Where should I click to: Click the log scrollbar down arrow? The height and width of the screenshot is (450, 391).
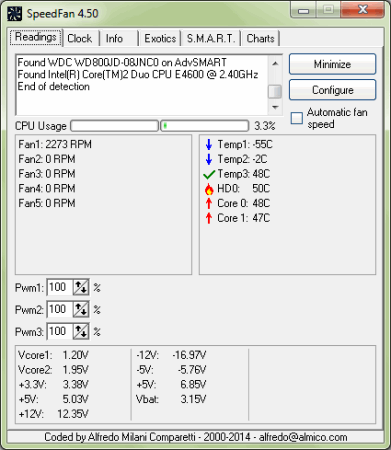pos(275,107)
